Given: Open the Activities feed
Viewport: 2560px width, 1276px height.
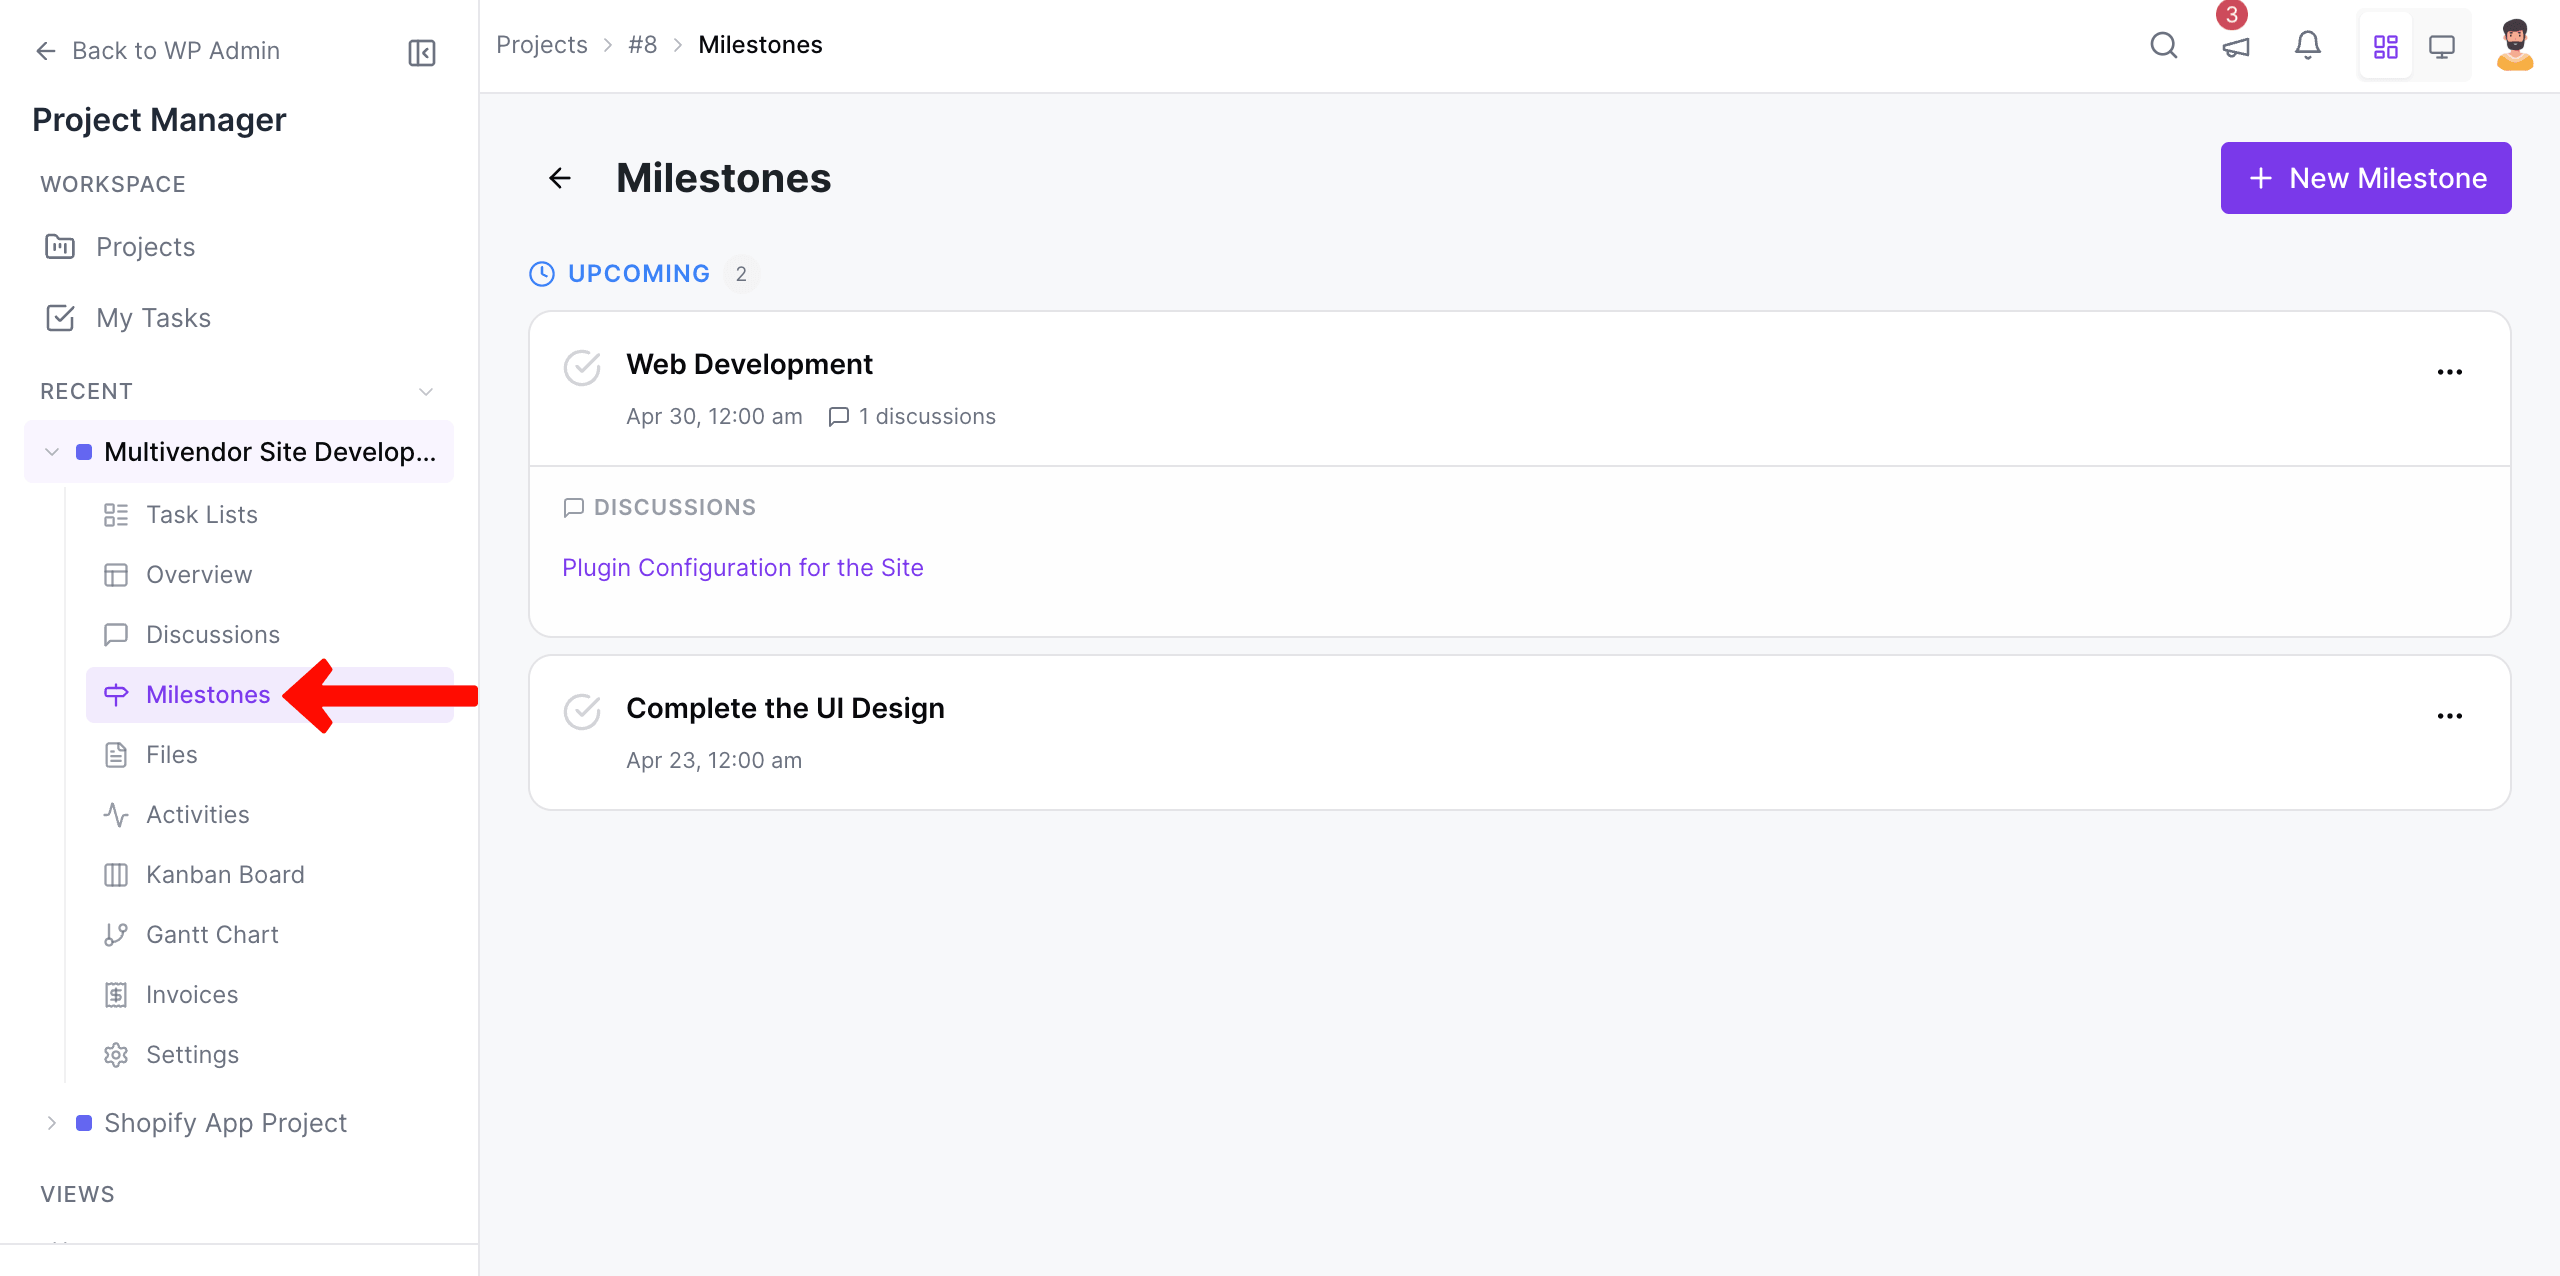Looking at the screenshot, I should pos(198,814).
